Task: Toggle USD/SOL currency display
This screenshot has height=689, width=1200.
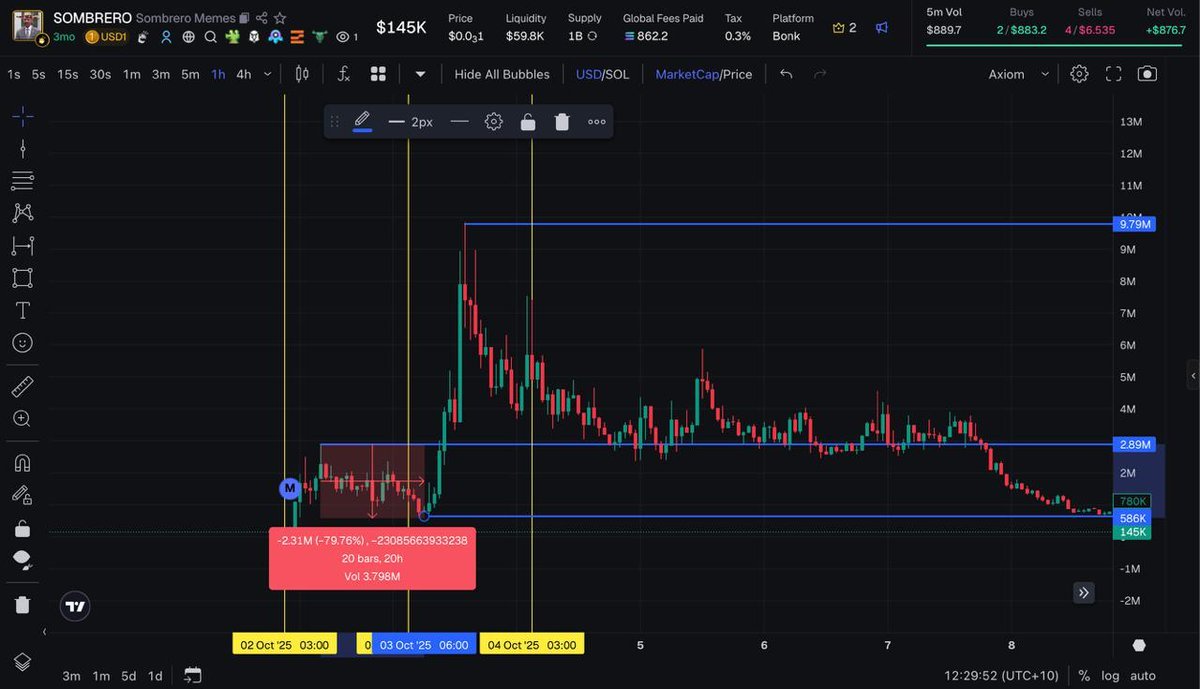Action: coord(603,74)
